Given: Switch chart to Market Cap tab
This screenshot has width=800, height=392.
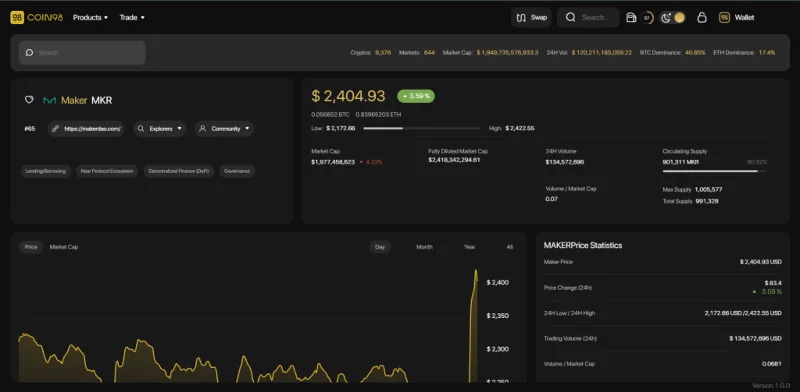Looking at the screenshot, I should [64, 247].
